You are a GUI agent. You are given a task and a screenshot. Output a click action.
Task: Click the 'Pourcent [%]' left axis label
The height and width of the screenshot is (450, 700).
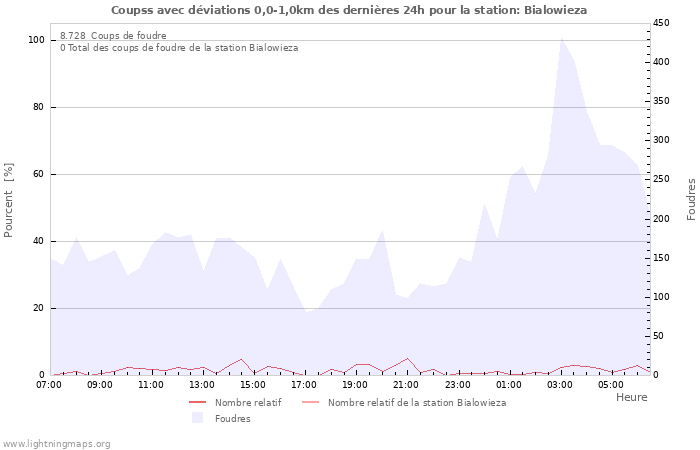(x=9, y=200)
